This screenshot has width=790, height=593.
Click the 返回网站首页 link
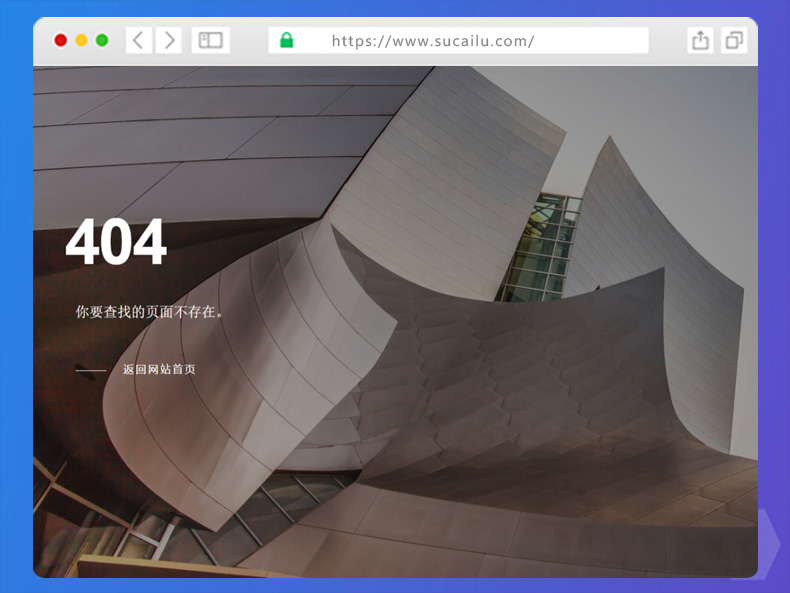coord(159,369)
